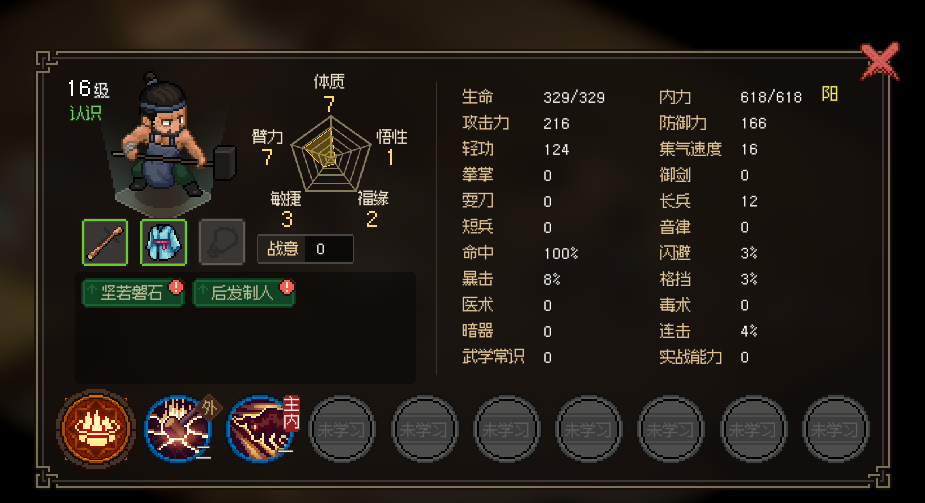Click the red alert badge on 后发制人
925x503 pixels.
(287, 287)
